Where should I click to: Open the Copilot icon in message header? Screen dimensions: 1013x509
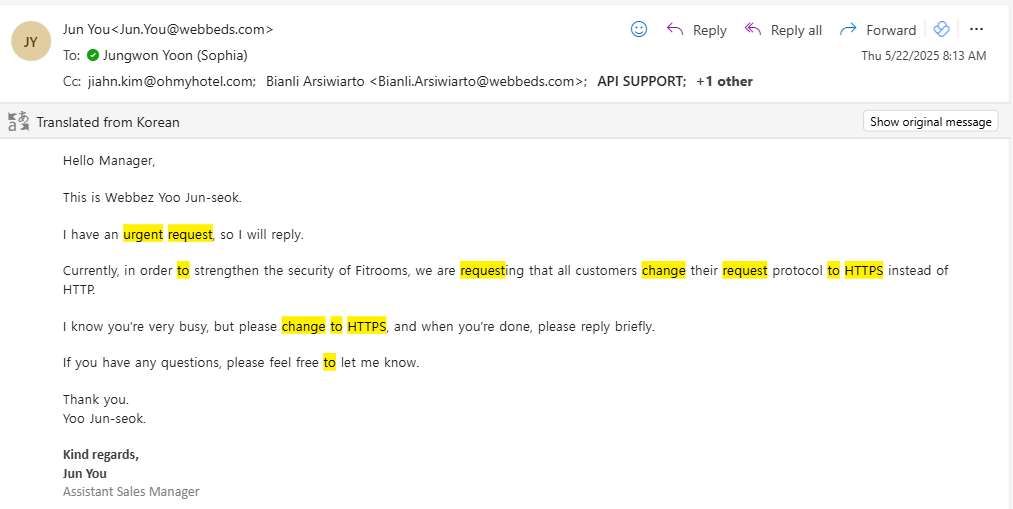(941, 29)
